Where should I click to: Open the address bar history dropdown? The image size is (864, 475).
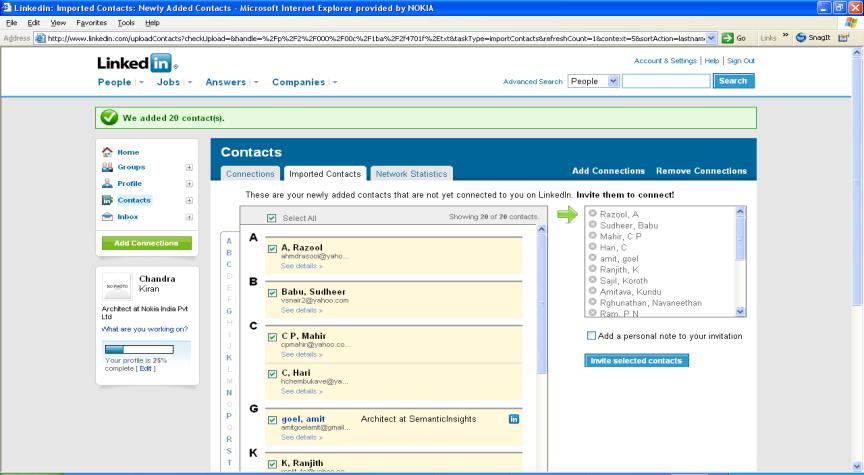[711, 38]
